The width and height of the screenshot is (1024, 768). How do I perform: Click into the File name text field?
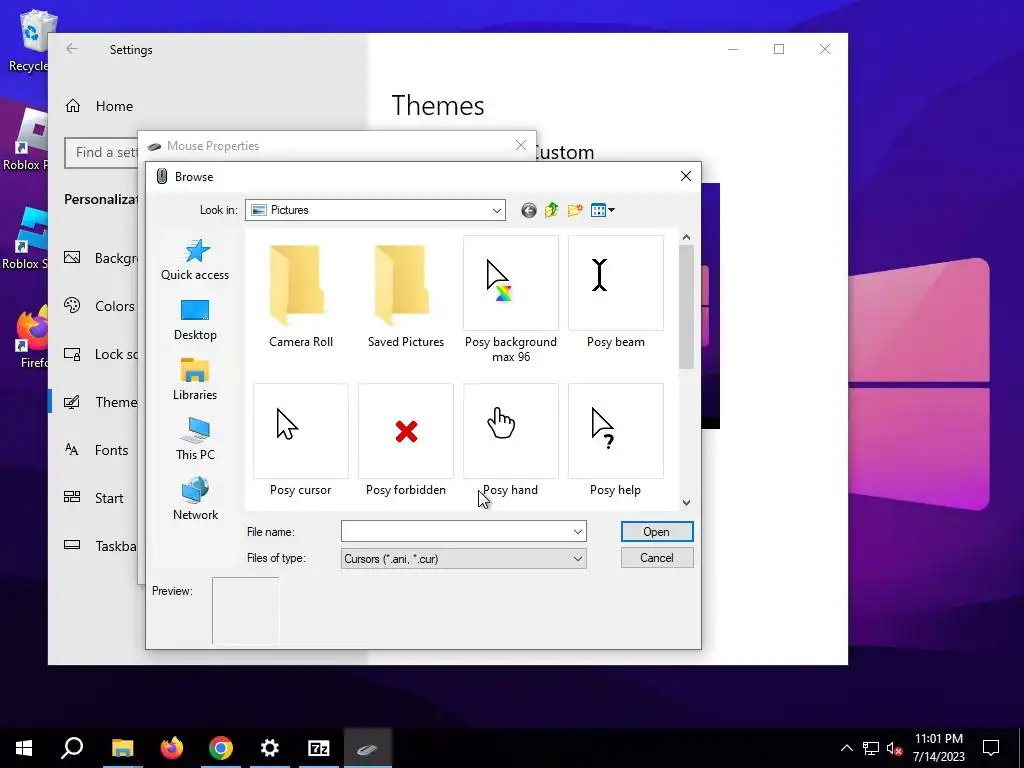(456, 532)
